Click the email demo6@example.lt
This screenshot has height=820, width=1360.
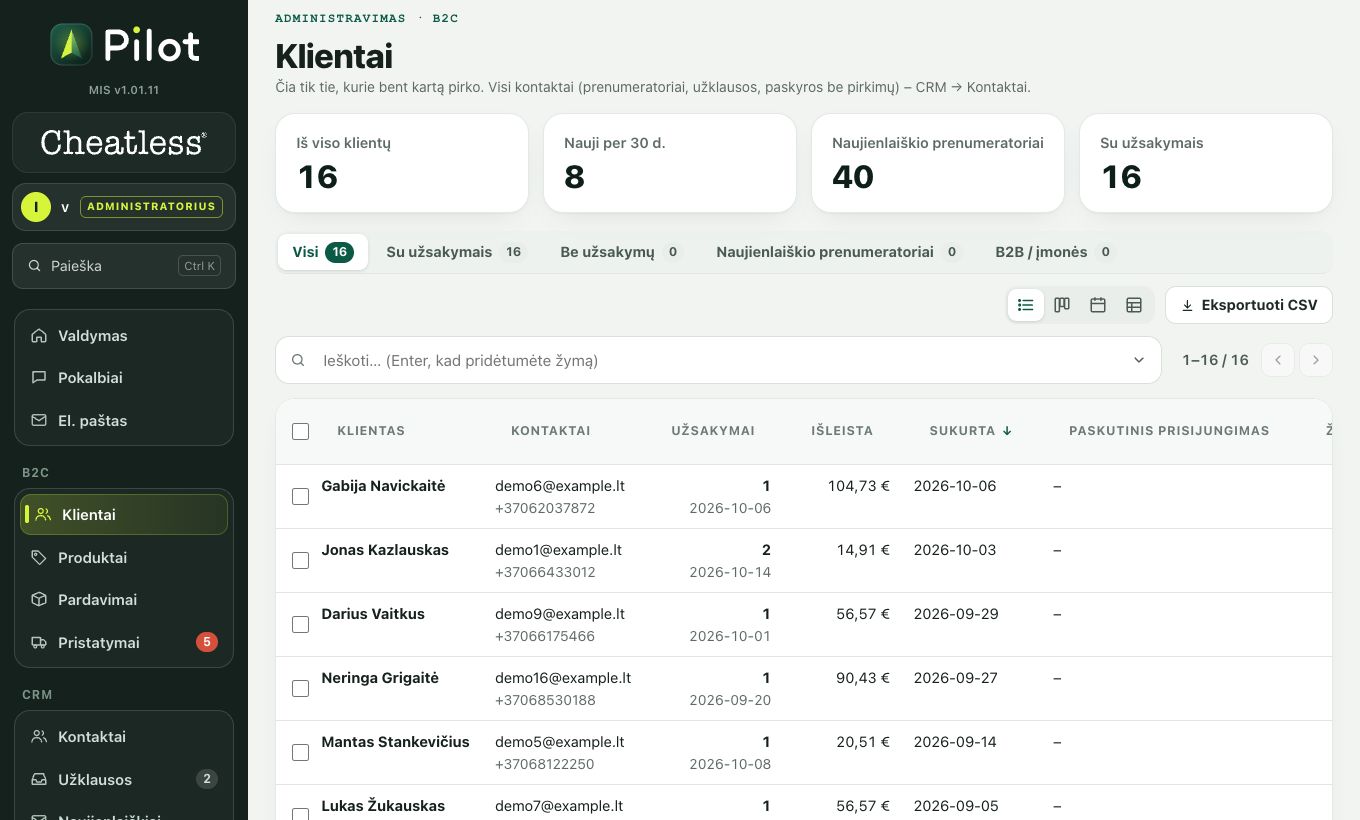(x=560, y=486)
